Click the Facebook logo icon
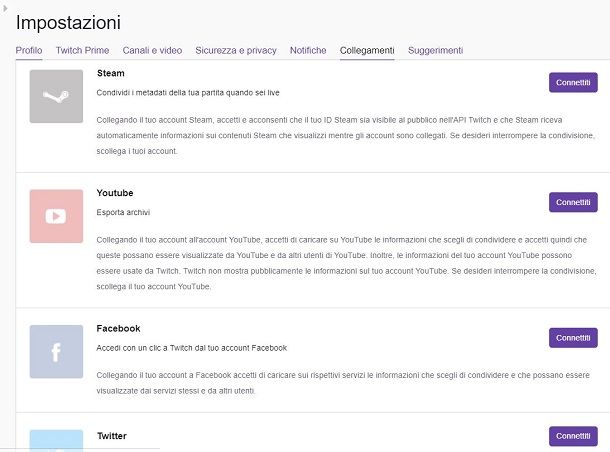 [56, 351]
